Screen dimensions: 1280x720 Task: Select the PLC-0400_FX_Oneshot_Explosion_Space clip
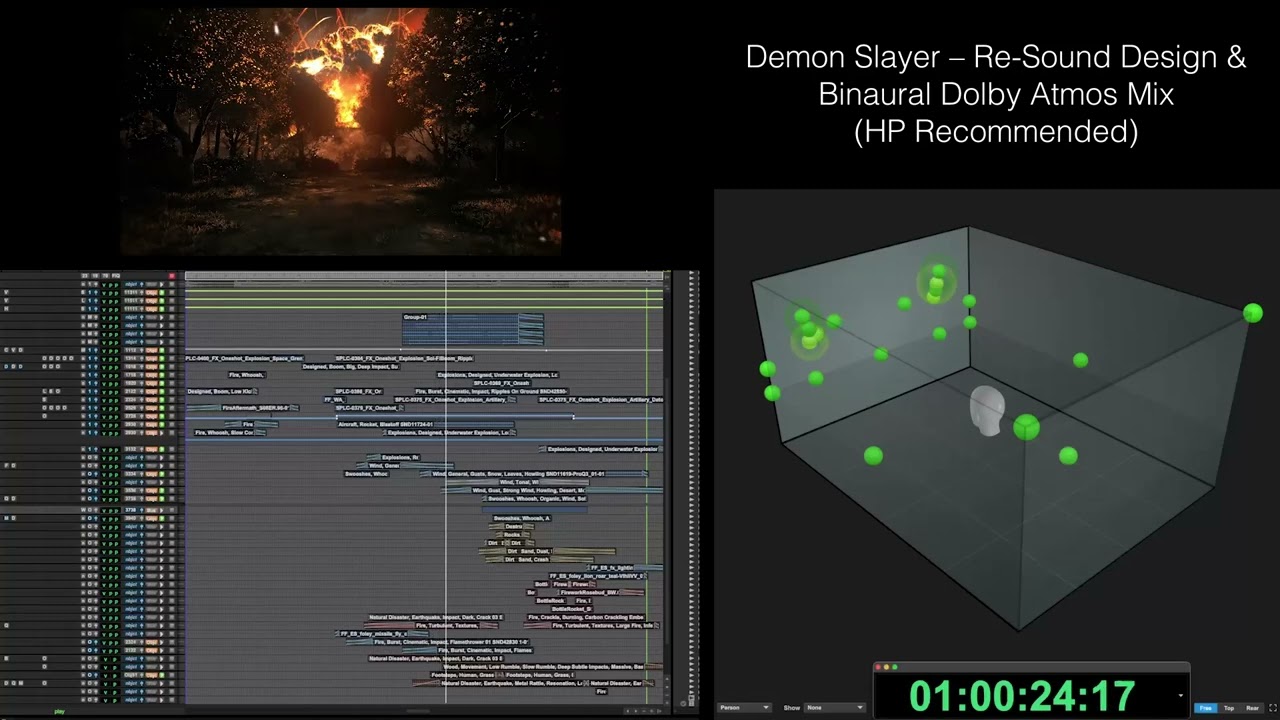pos(244,358)
